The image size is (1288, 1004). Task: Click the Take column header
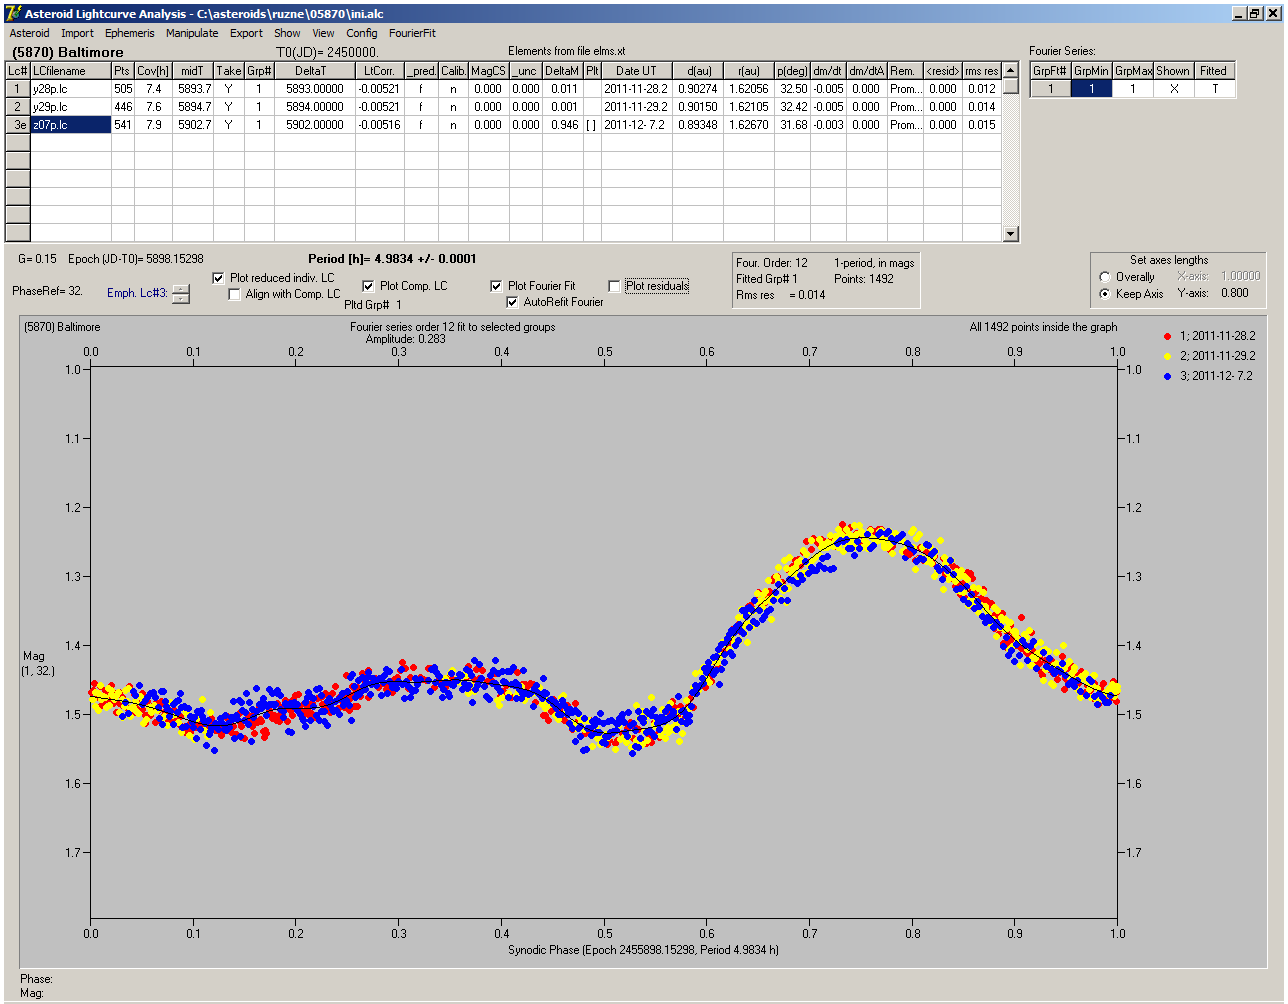coord(229,71)
